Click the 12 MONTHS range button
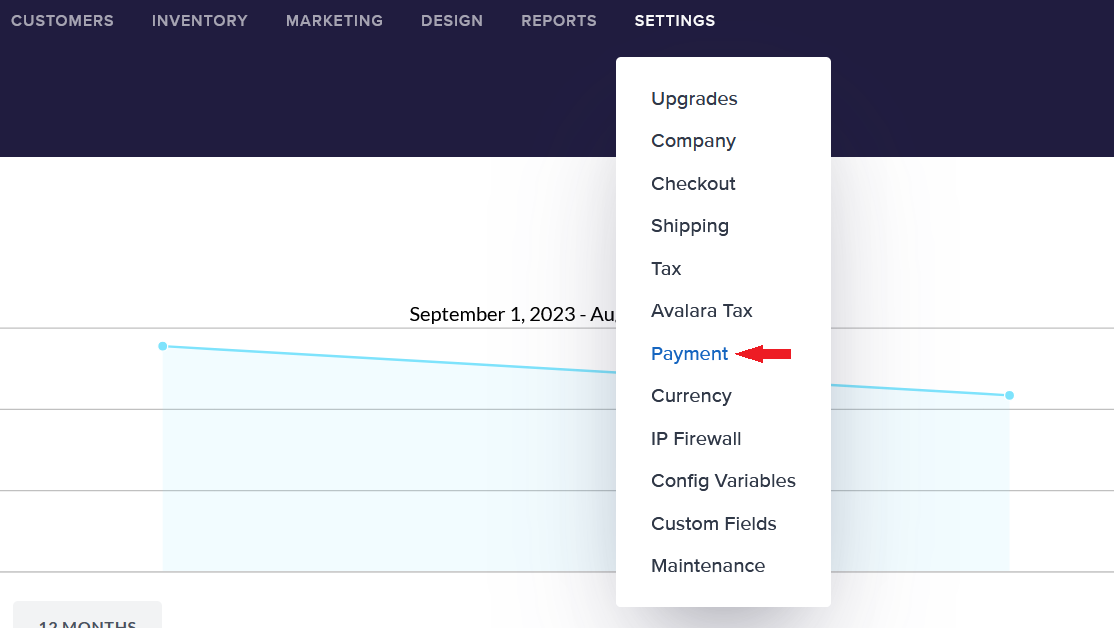 tap(87, 618)
